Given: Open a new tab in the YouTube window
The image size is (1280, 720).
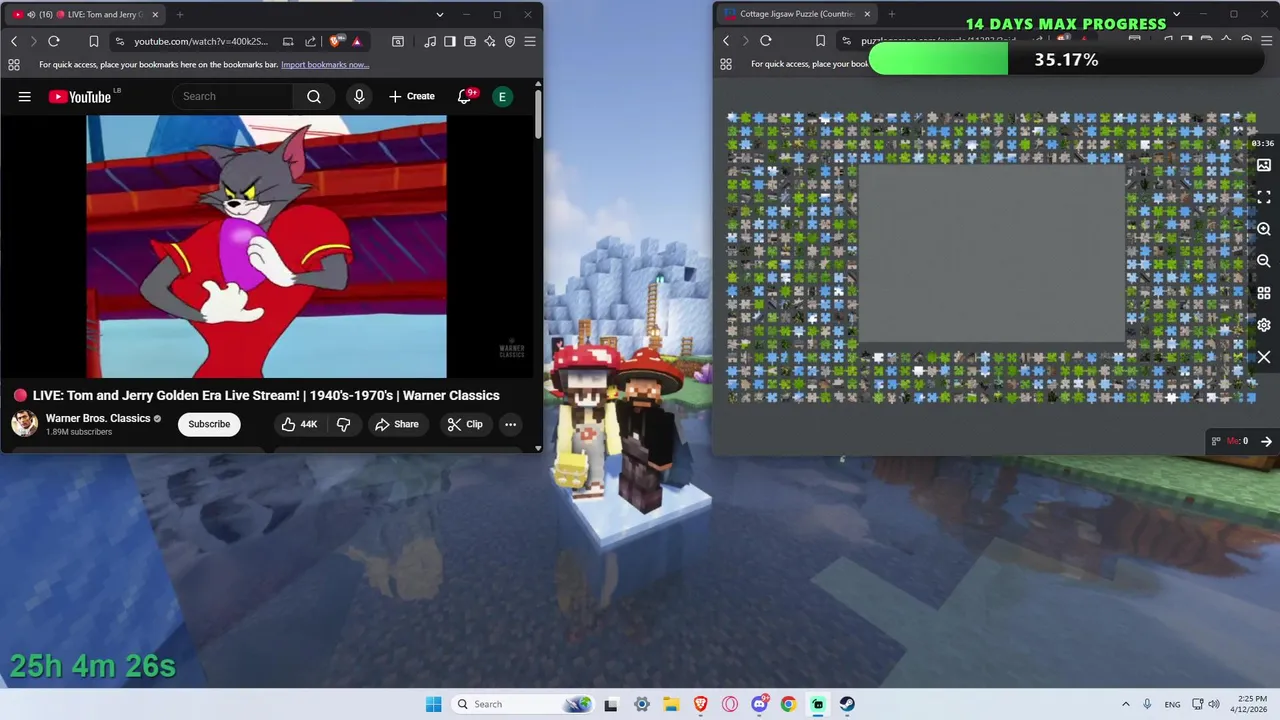Looking at the screenshot, I should pos(180,15).
